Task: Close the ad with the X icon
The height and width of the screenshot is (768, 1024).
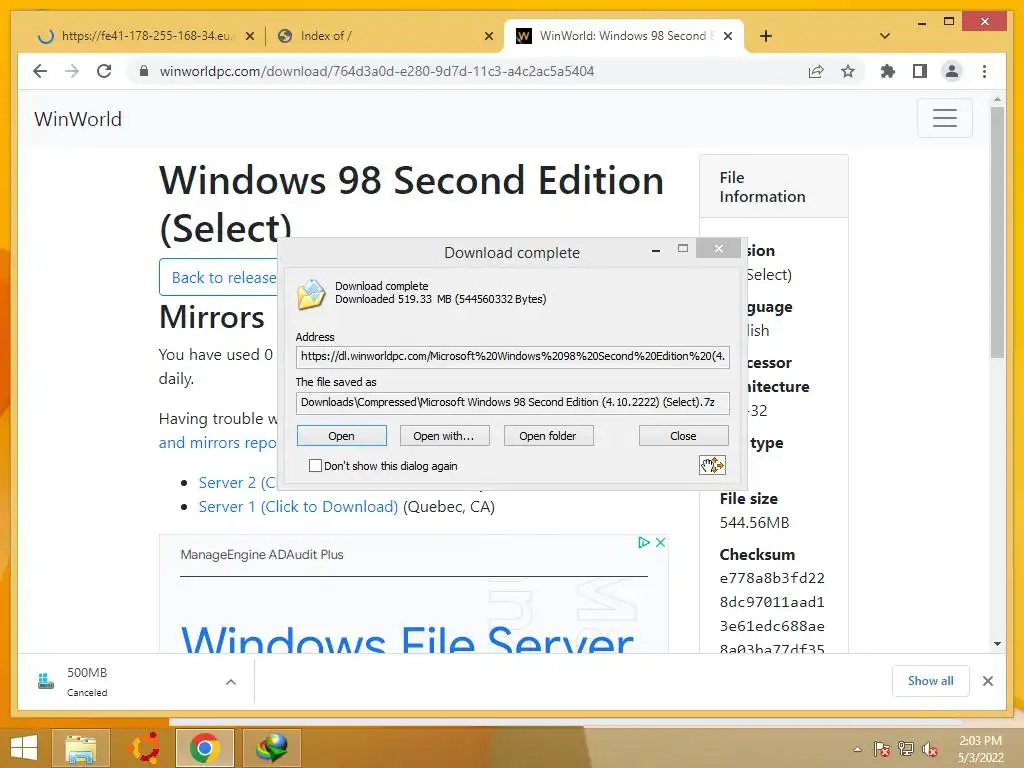Action: (660, 542)
